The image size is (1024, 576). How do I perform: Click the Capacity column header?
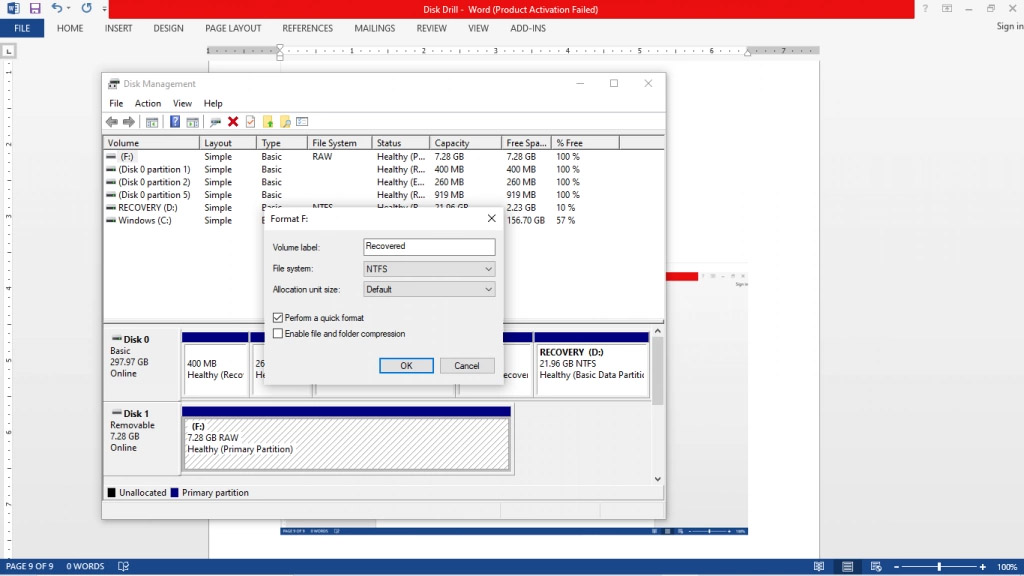click(x=466, y=143)
